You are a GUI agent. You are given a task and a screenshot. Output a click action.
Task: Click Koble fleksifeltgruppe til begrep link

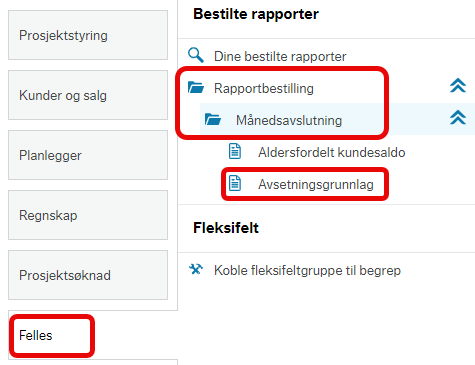pyautogui.click(x=307, y=270)
